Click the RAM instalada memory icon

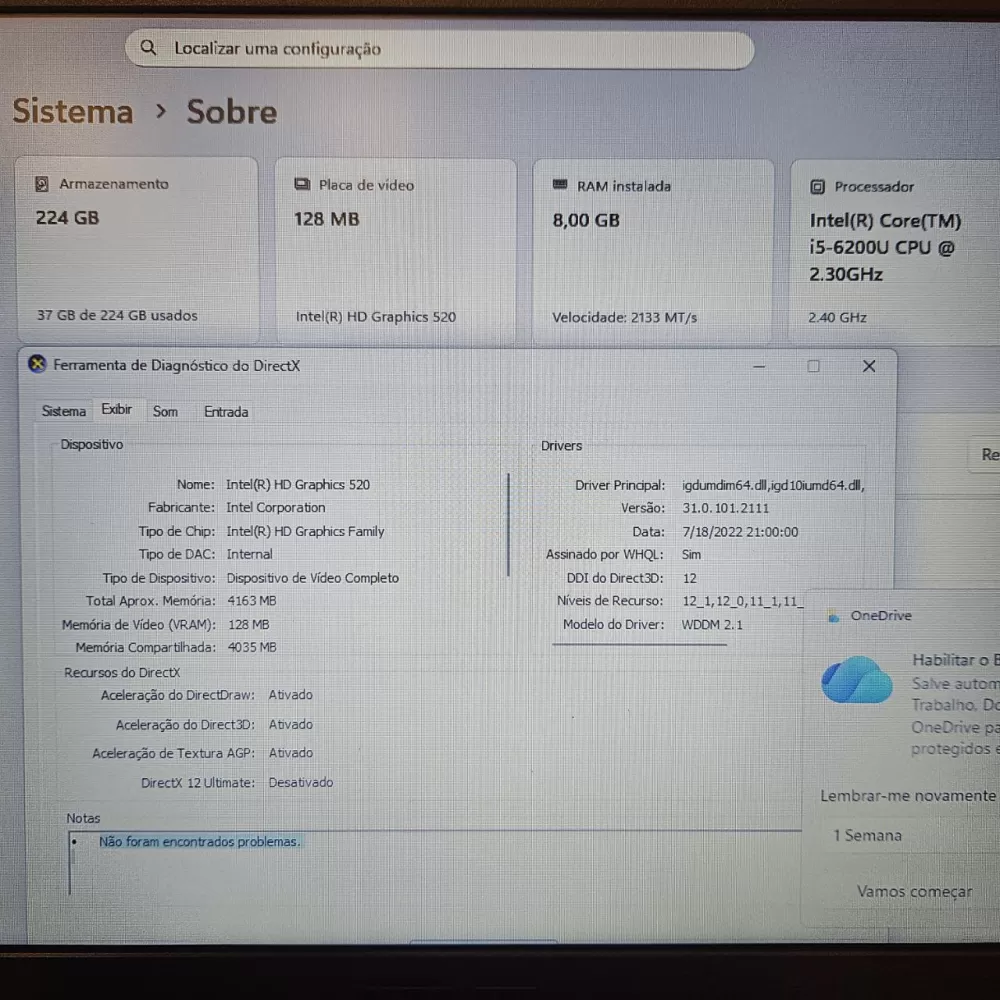(560, 186)
